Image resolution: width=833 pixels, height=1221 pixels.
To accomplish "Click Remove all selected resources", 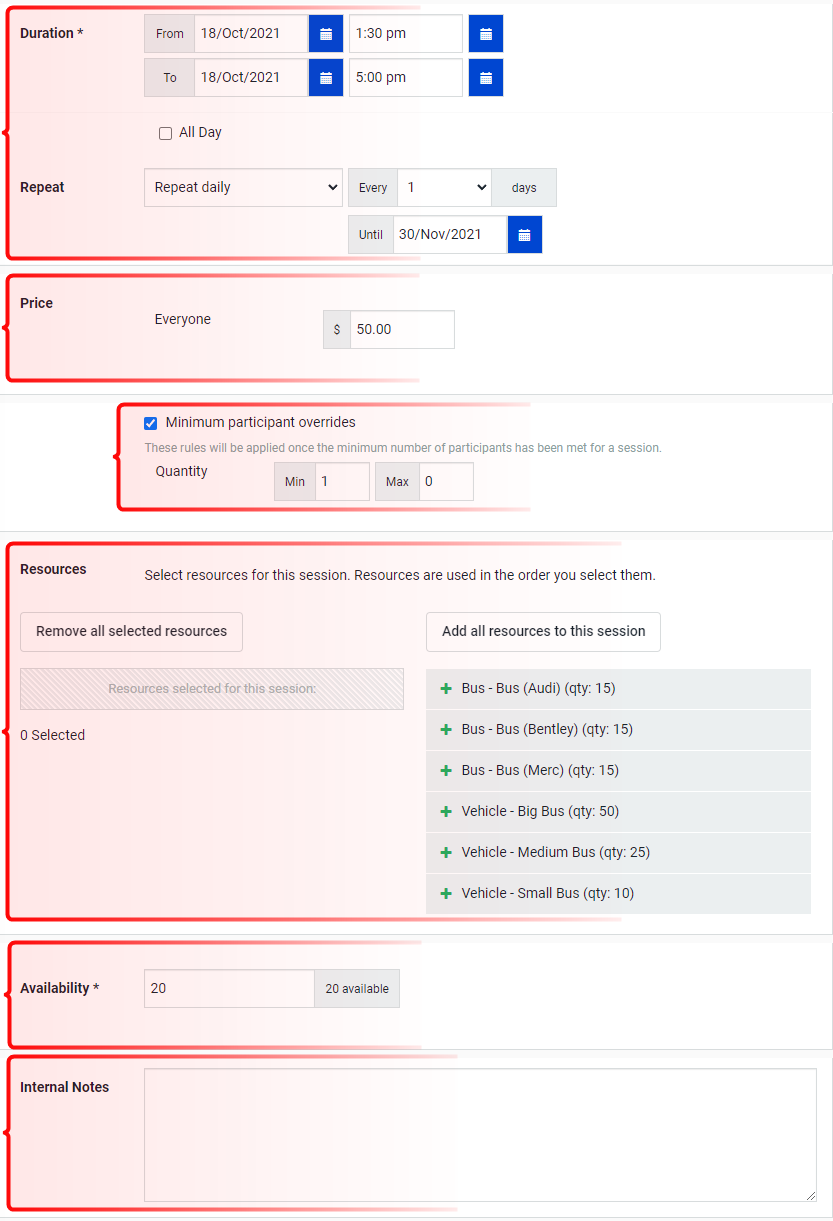I will pos(131,632).
